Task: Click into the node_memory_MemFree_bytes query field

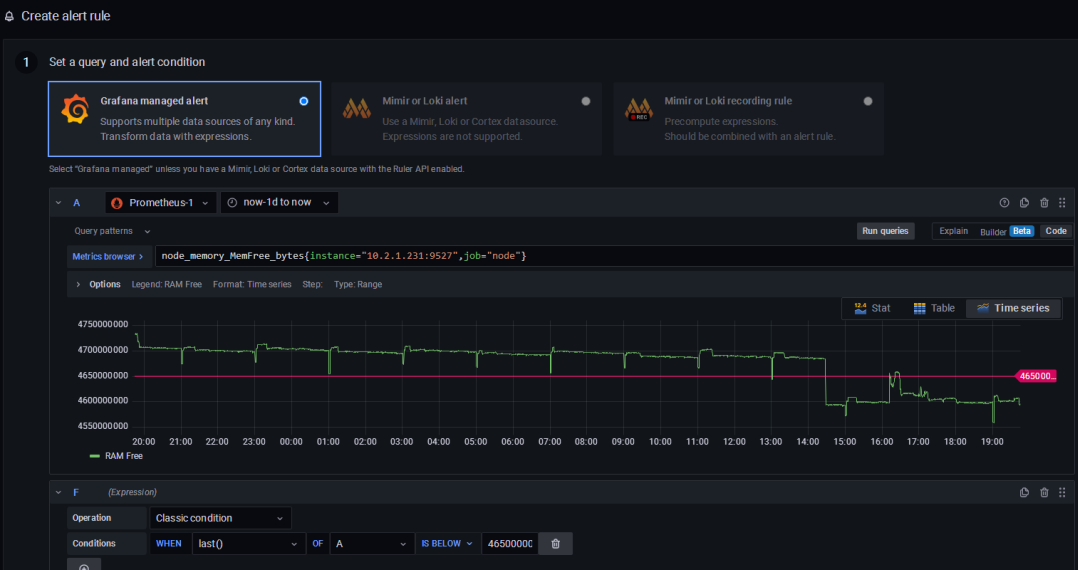Action: coord(614,256)
